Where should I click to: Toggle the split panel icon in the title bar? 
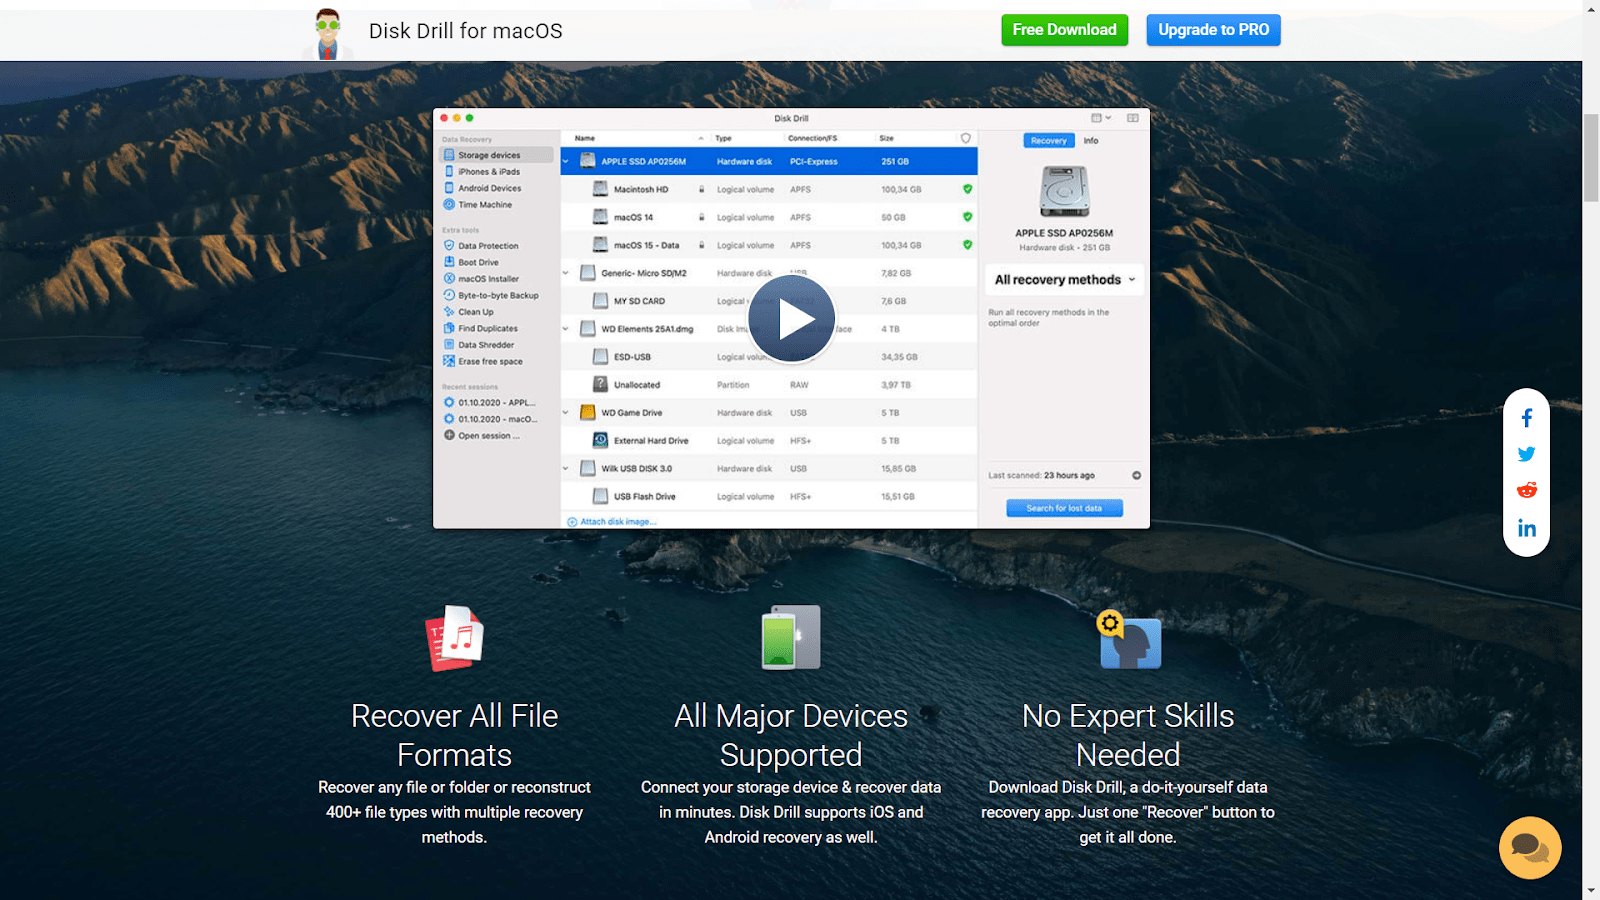tap(1133, 118)
